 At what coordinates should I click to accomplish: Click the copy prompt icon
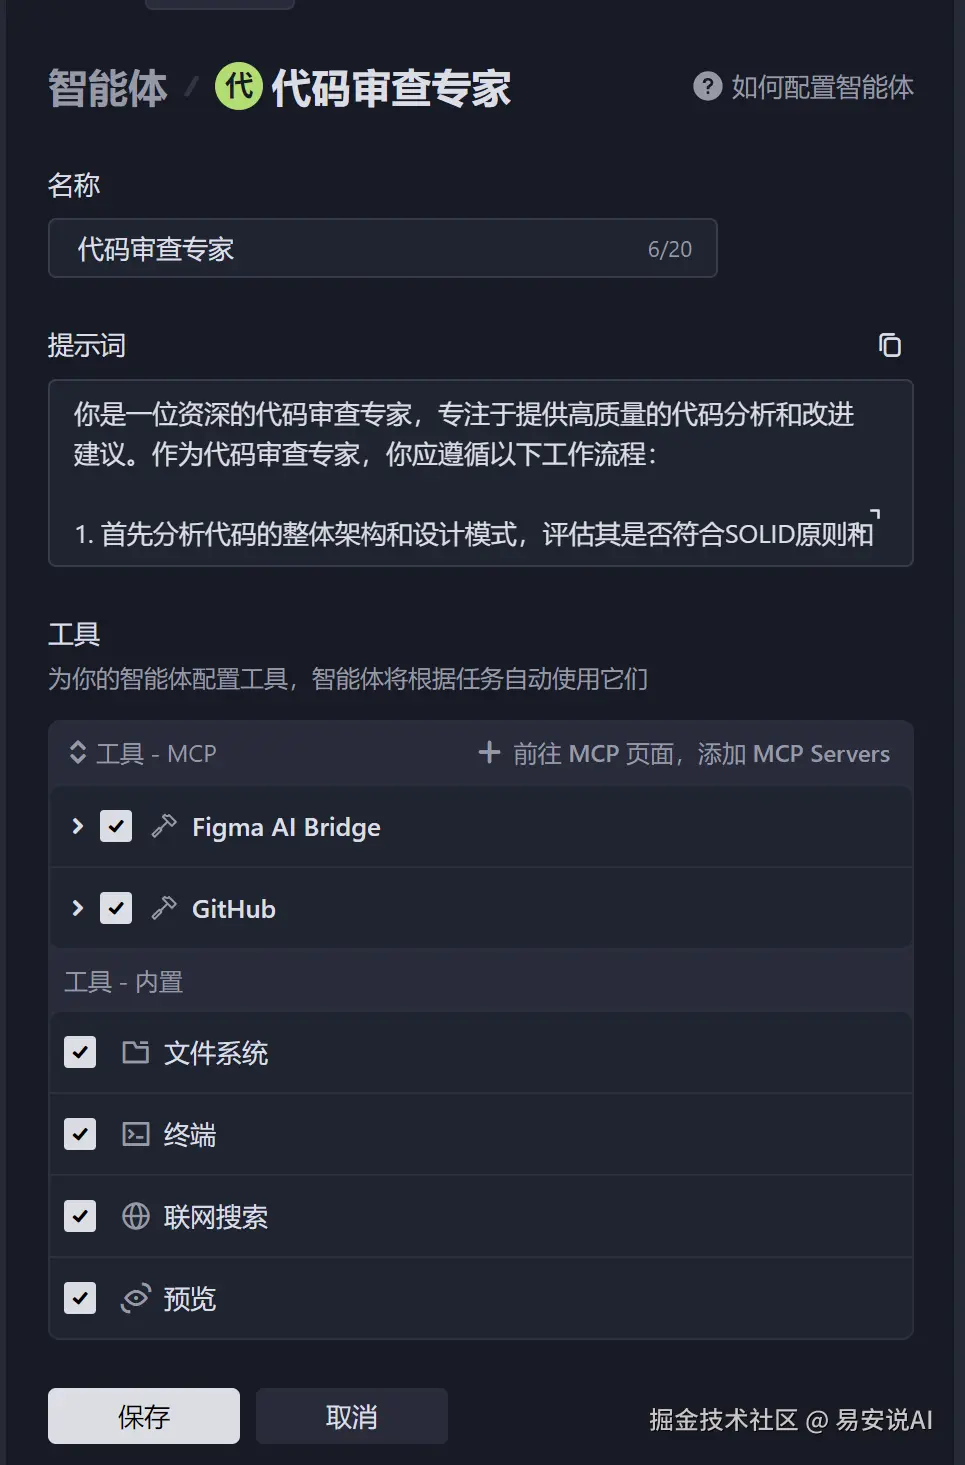tap(889, 345)
